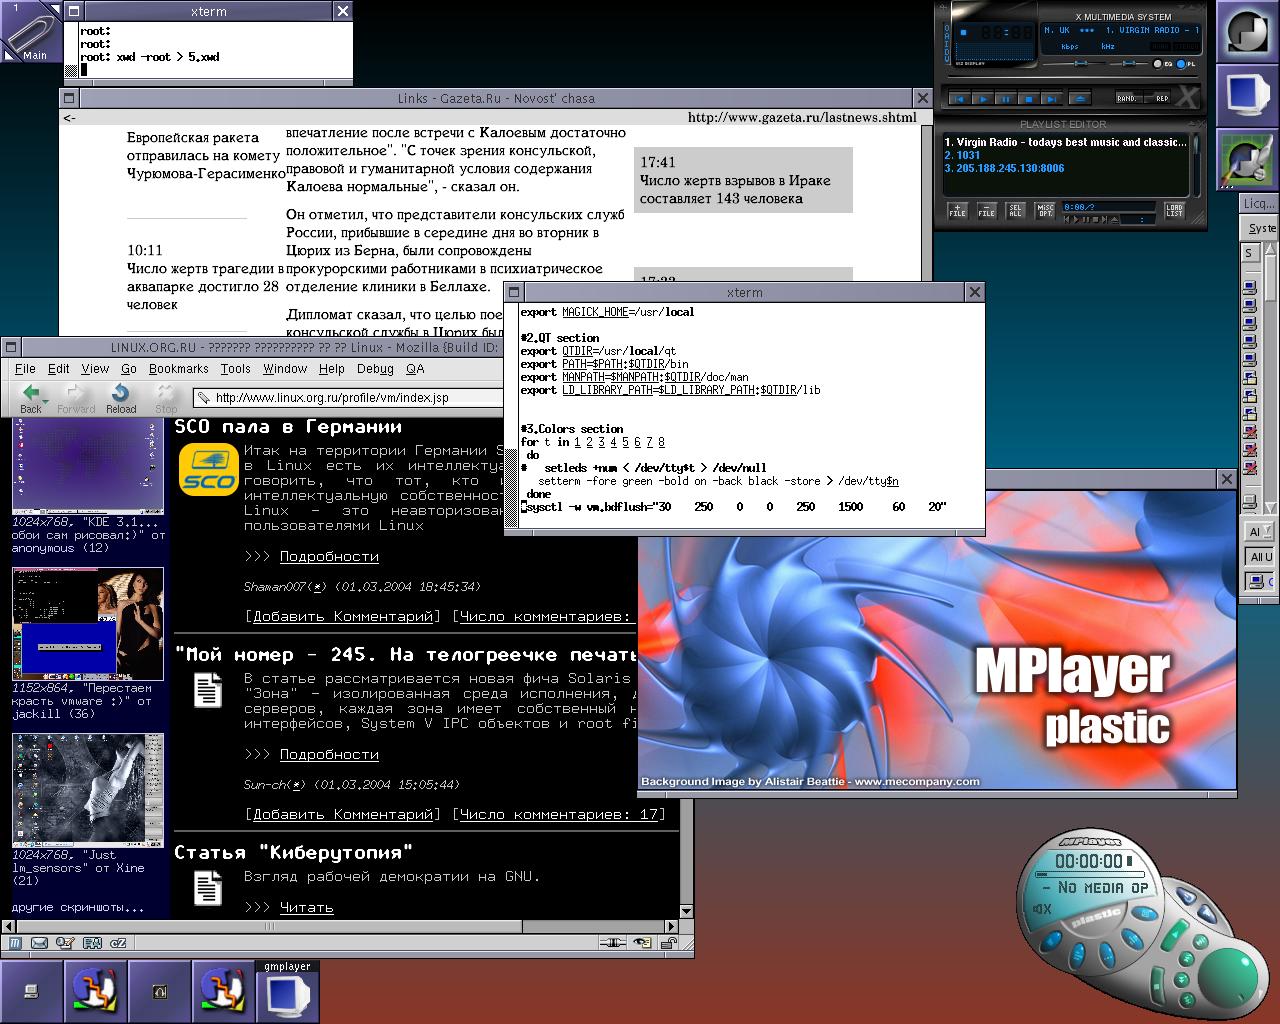Open the Mozilla Window menu
Screen dimensions: 1280x1024
[x=285, y=369]
